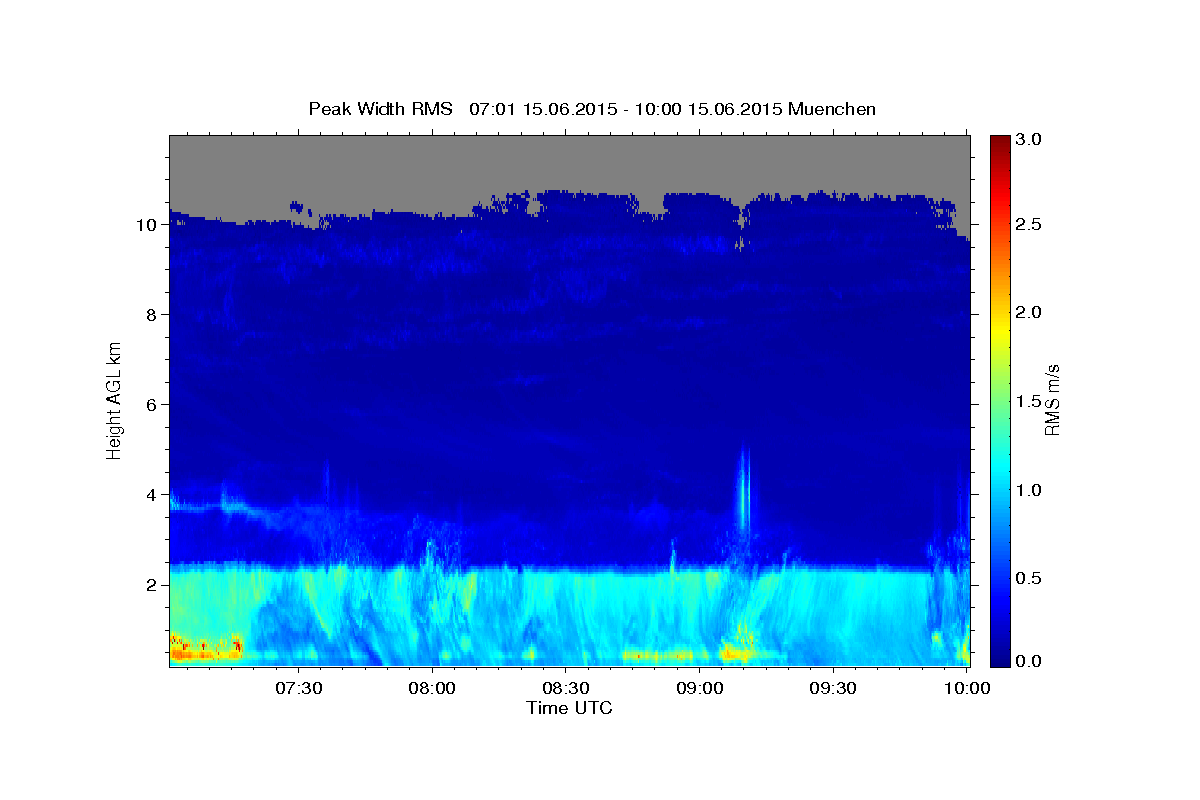Click the red high-RMS patch near ground at 07:10
1200x800 pixels.
(205, 648)
